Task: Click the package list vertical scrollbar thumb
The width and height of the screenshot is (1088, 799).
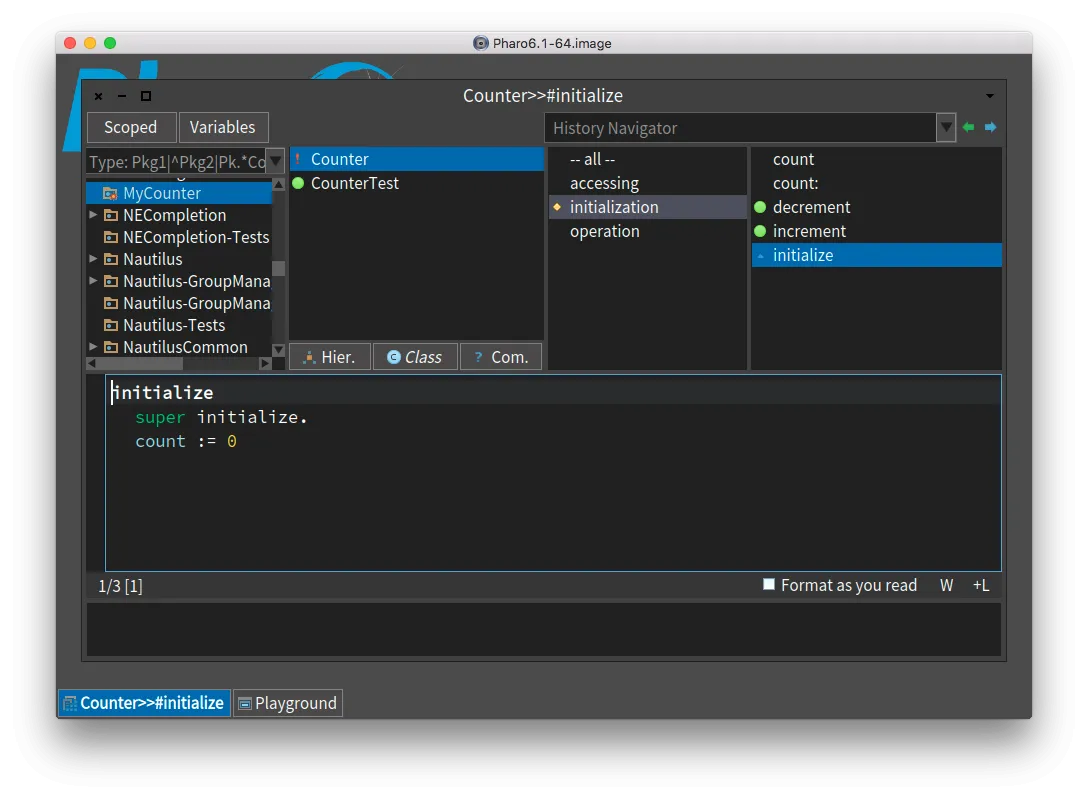Action: tap(278, 268)
